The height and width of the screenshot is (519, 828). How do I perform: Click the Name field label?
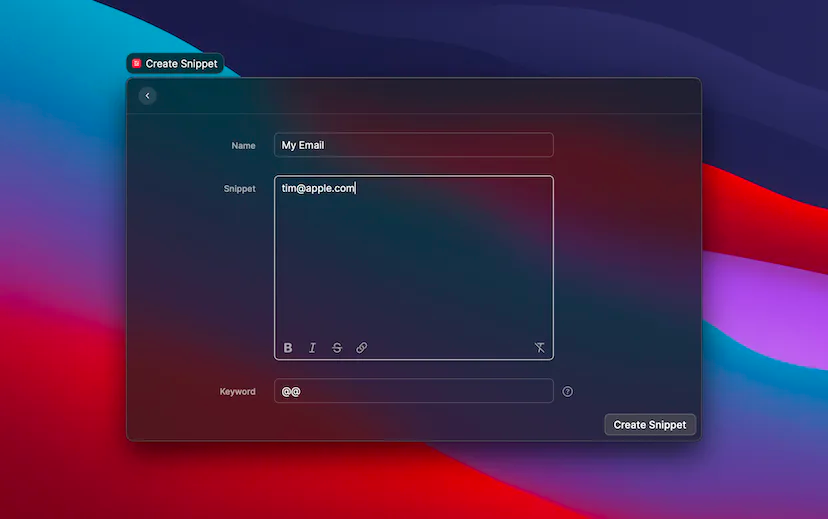tap(243, 145)
